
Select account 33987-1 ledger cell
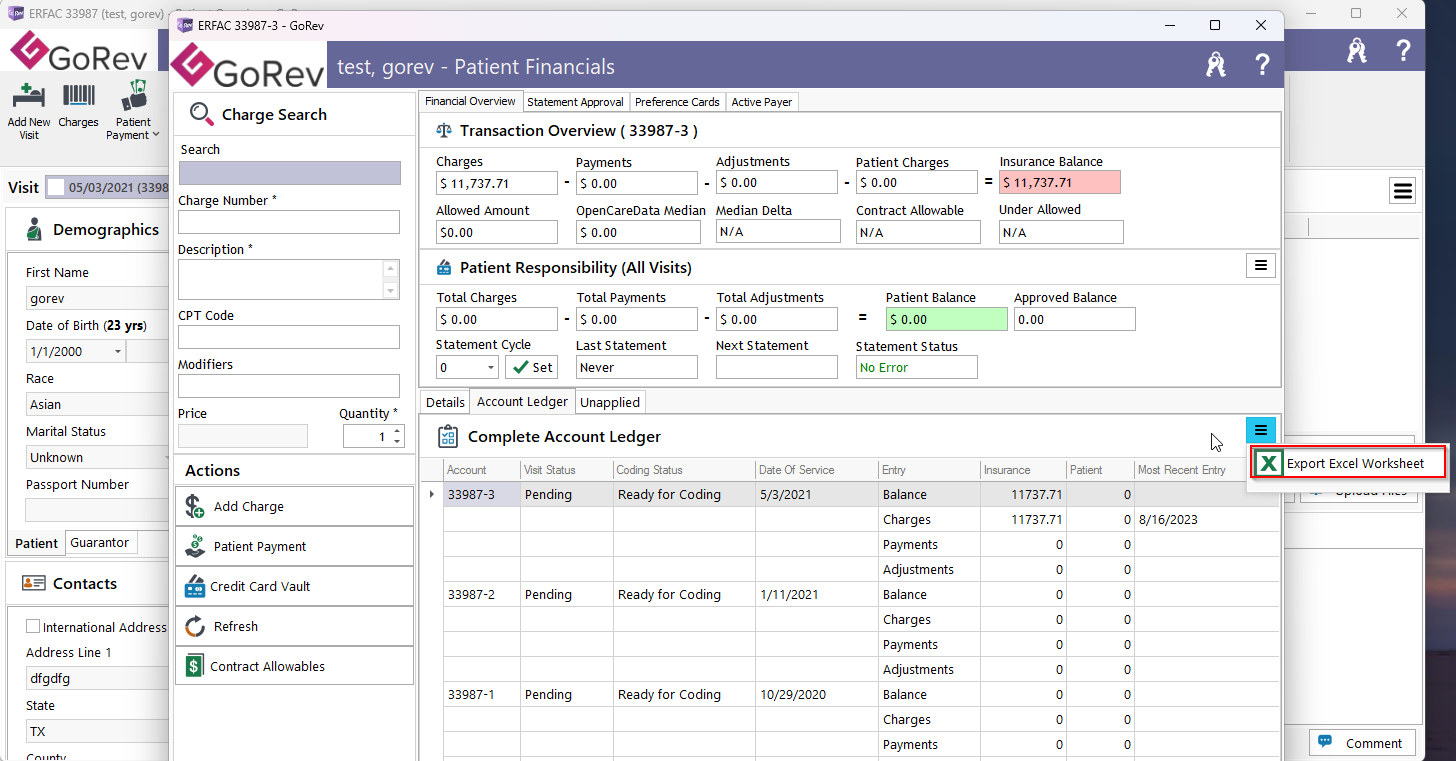coord(482,694)
